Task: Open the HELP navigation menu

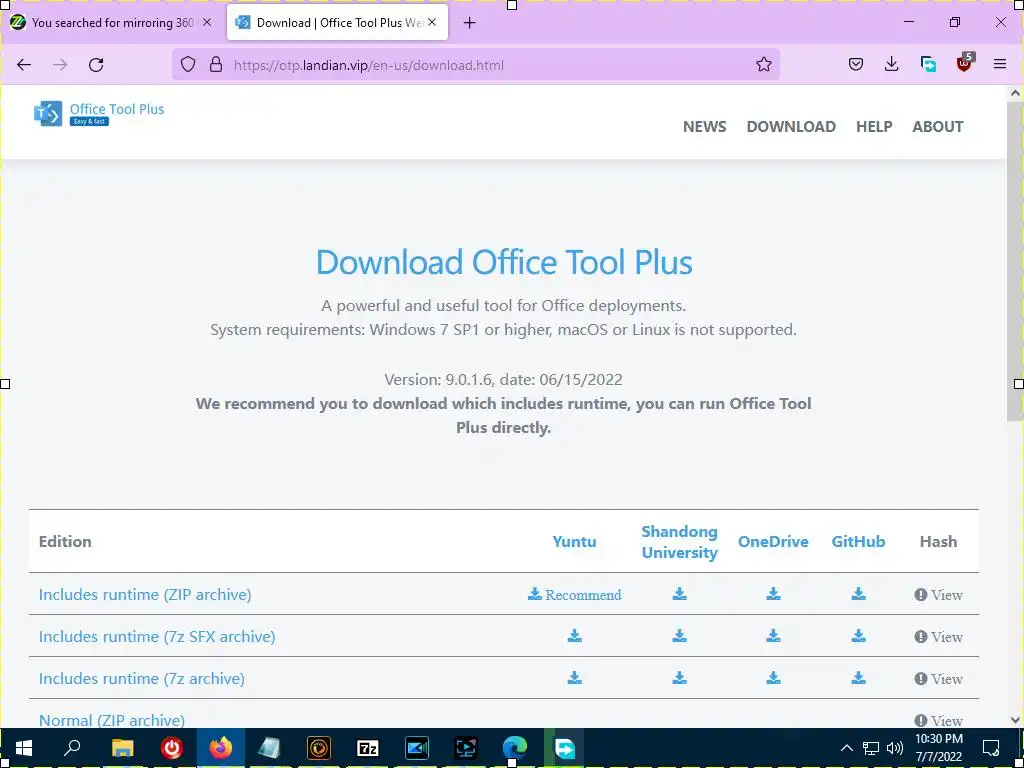Action: click(x=874, y=126)
